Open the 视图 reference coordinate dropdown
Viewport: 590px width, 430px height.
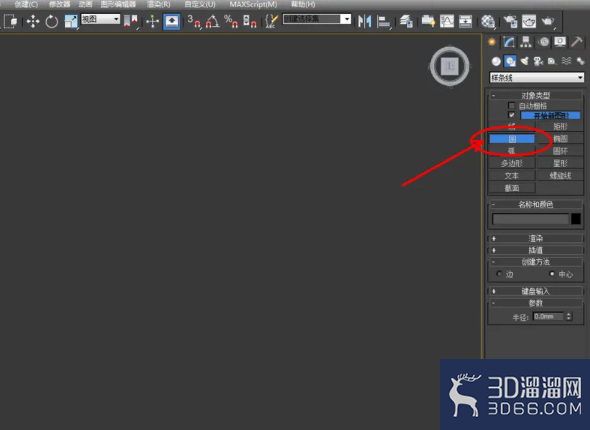(100, 19)
